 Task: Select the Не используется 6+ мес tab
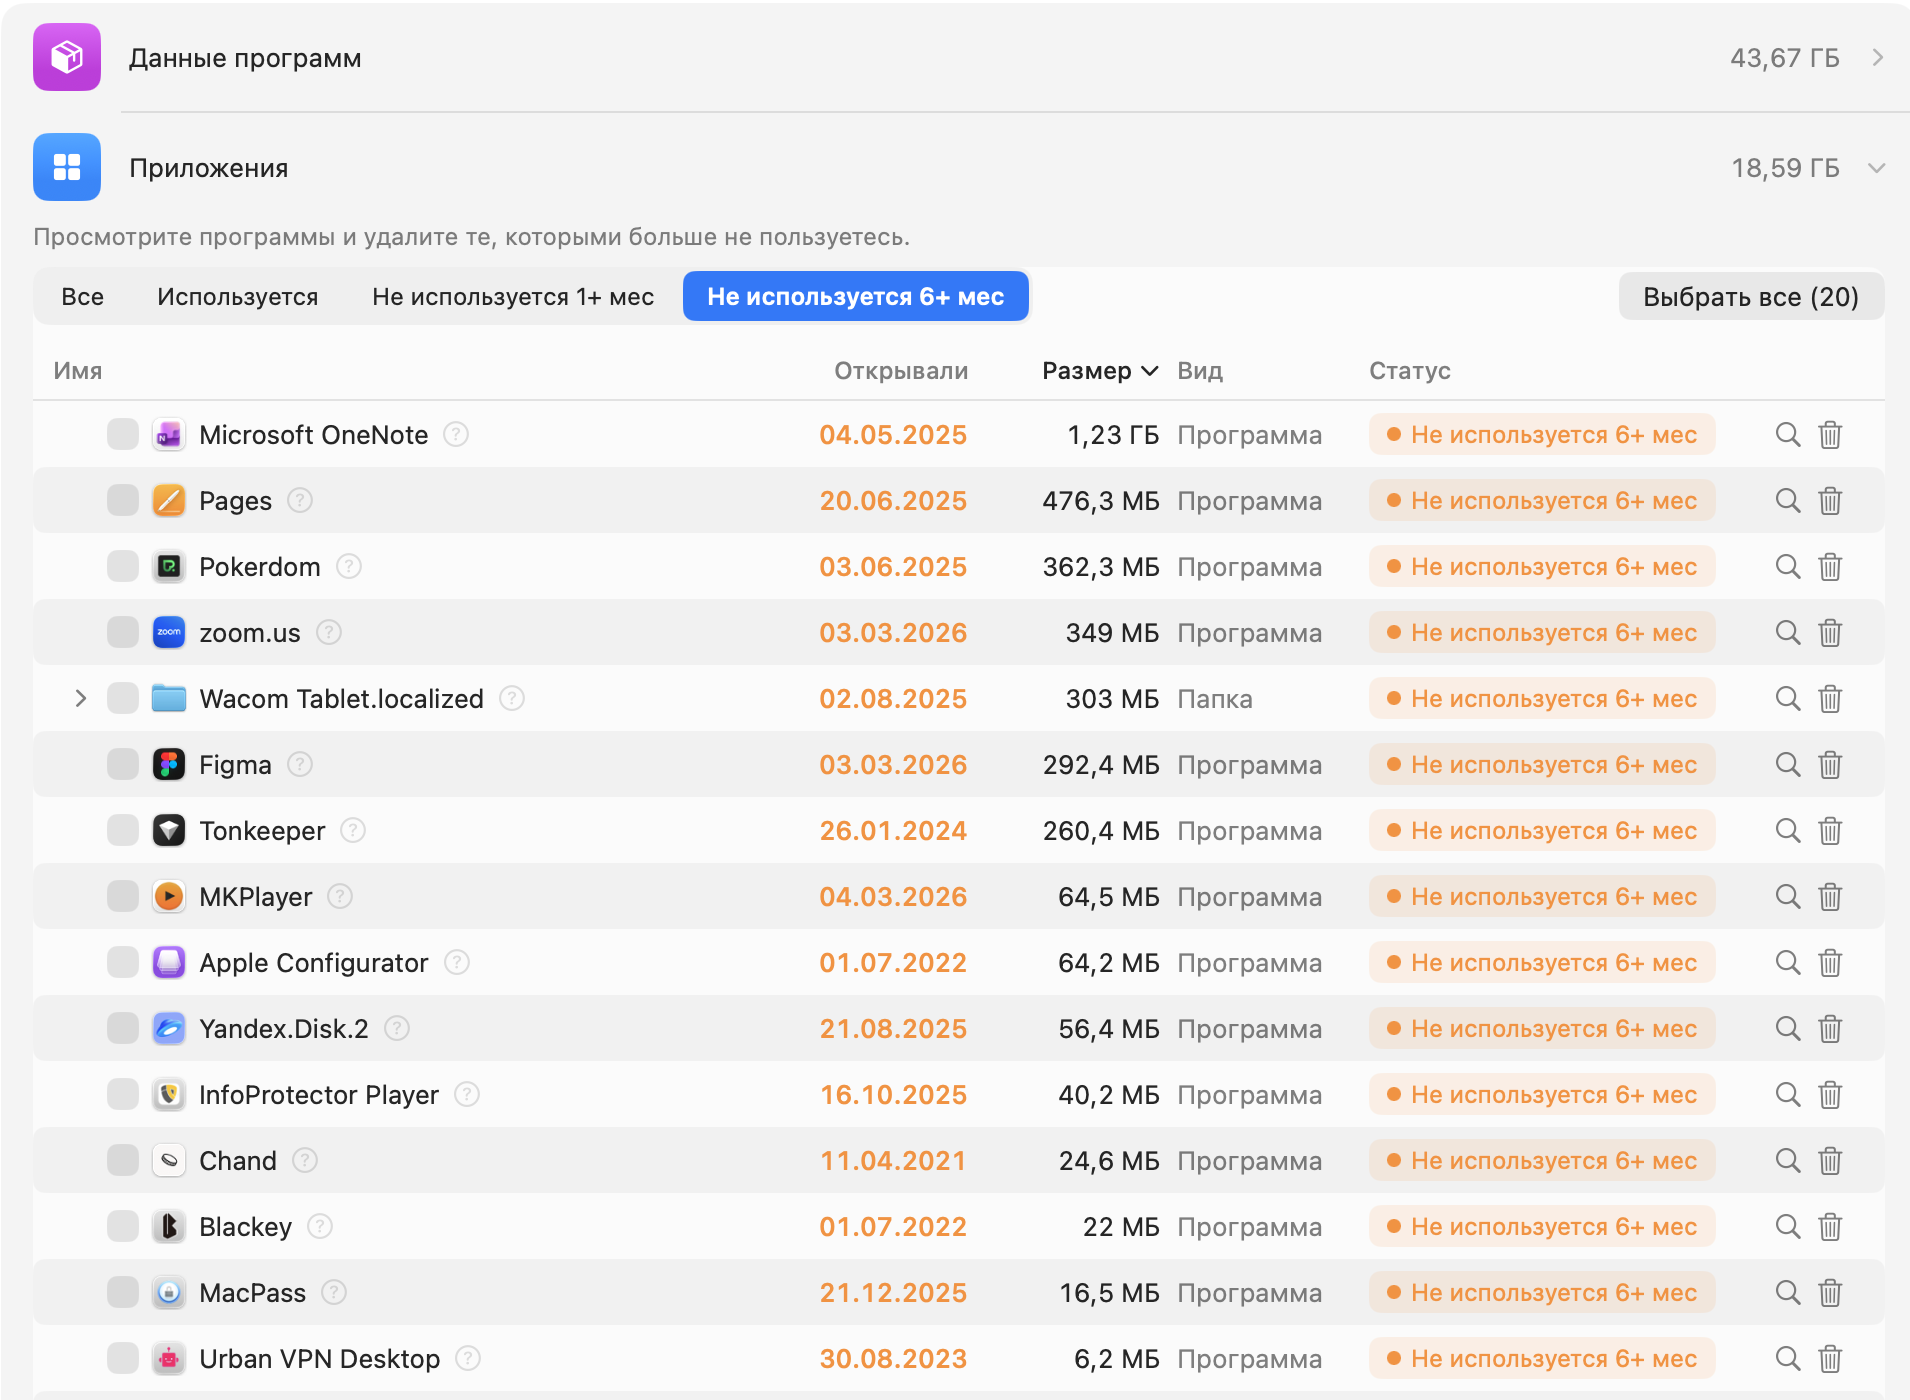856,297
